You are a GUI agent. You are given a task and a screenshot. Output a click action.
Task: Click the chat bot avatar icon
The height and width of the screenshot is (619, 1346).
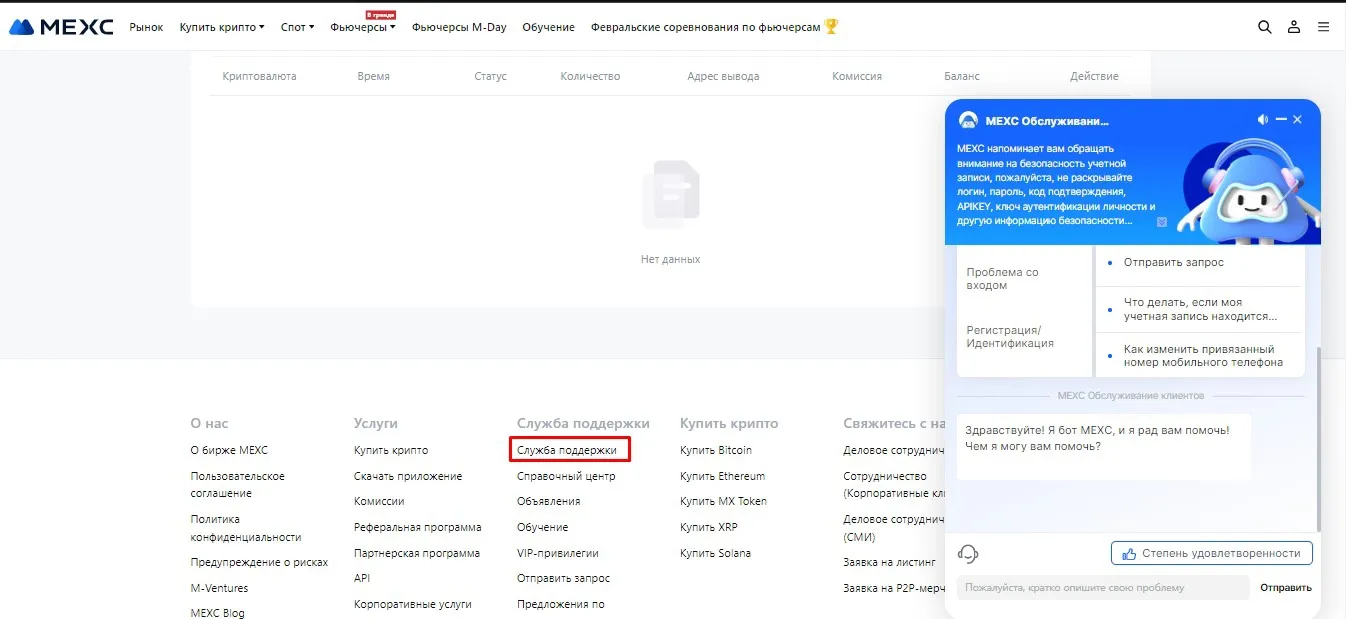[968, 120]
